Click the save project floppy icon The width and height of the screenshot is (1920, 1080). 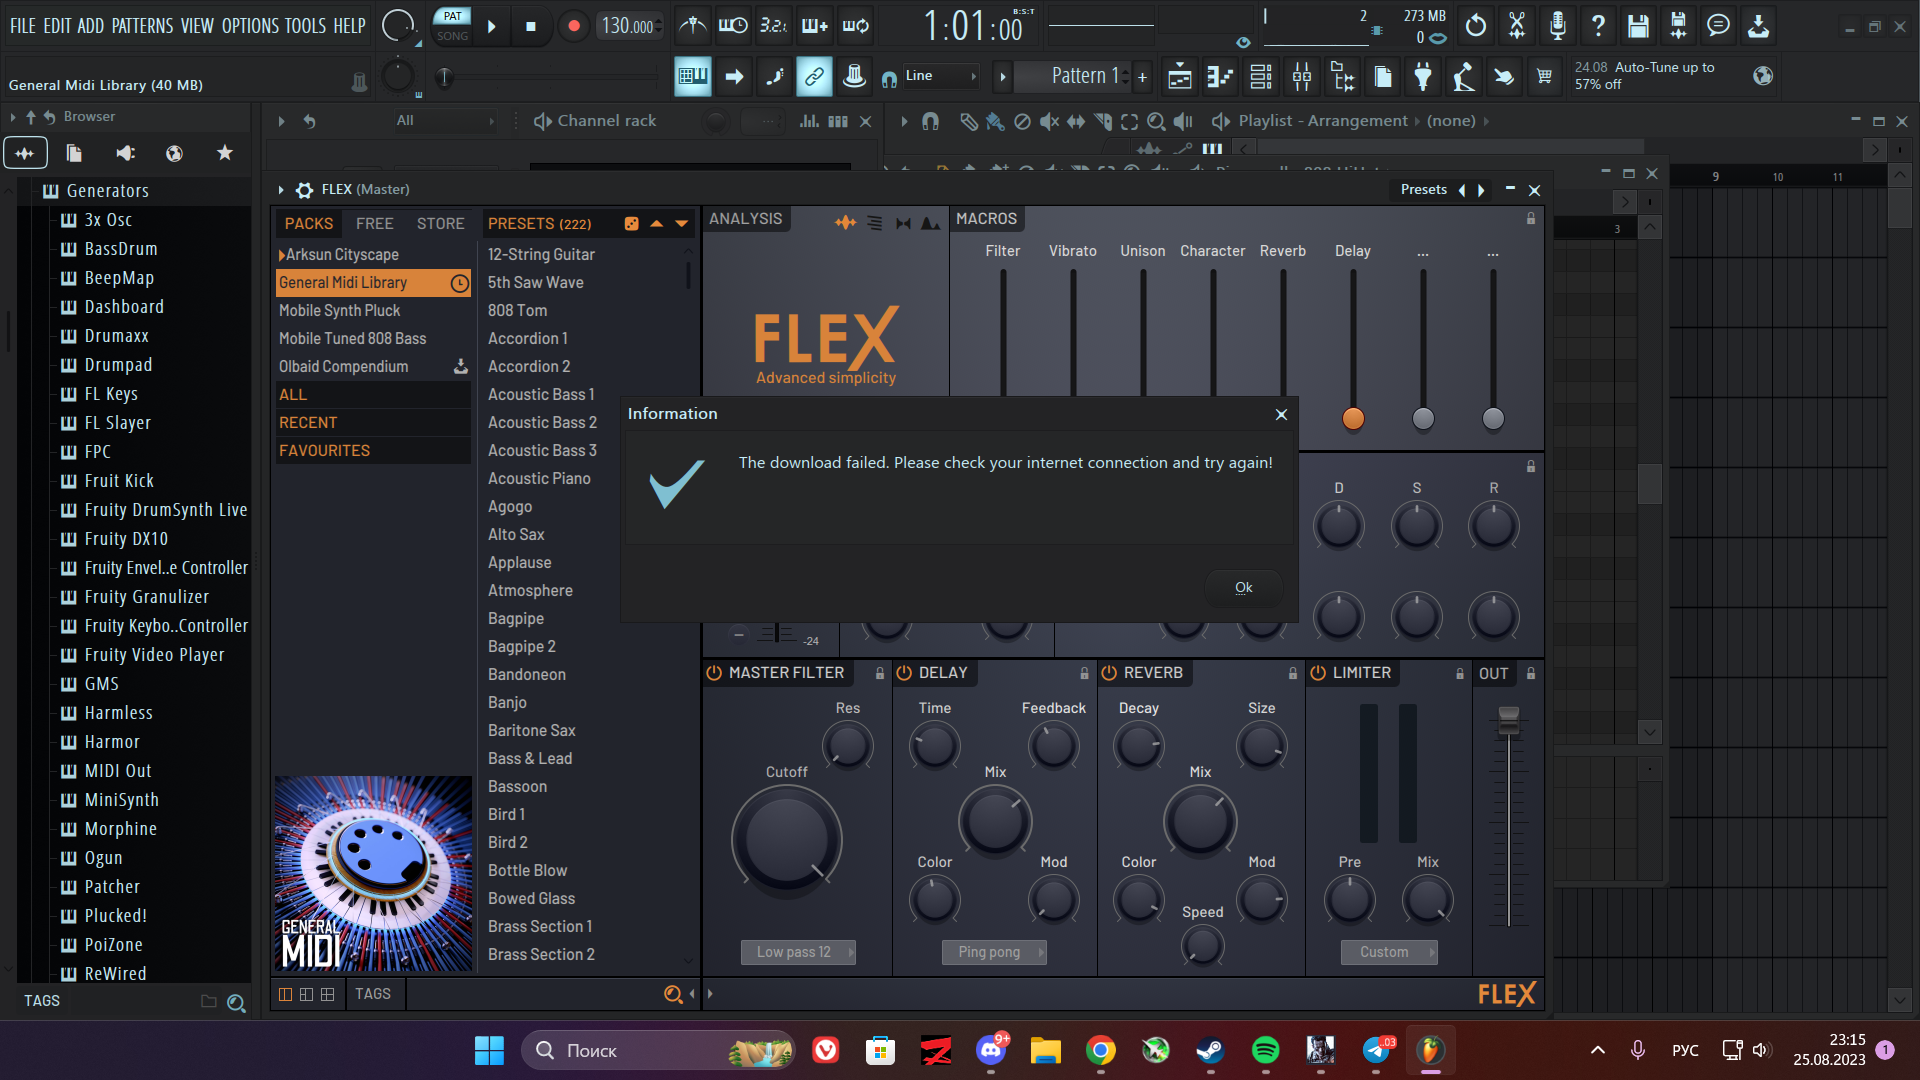coord(1638,25)
